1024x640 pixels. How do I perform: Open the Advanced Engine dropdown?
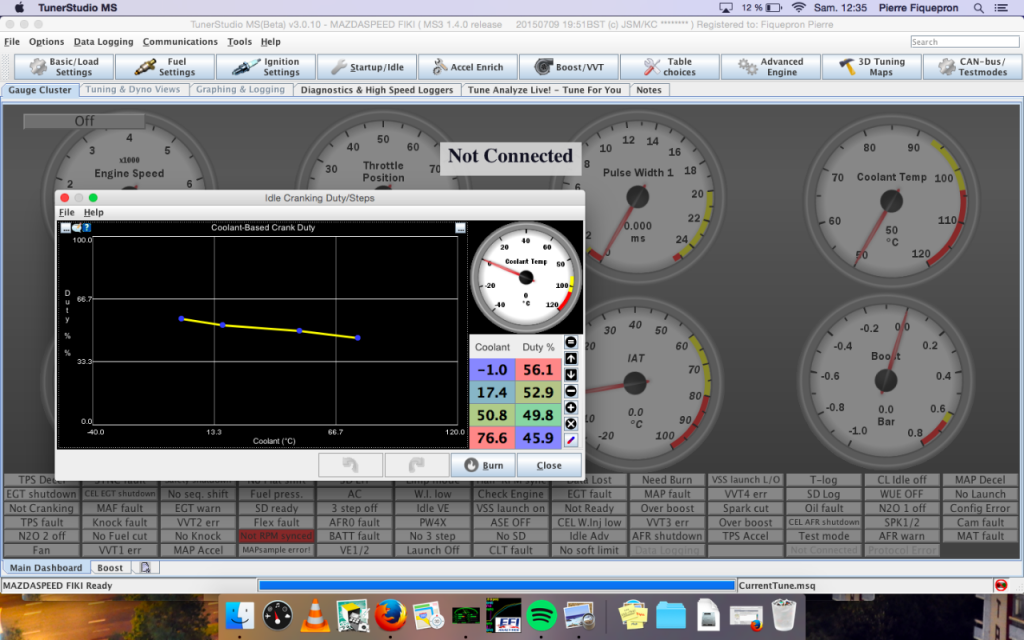click(771, 67)
